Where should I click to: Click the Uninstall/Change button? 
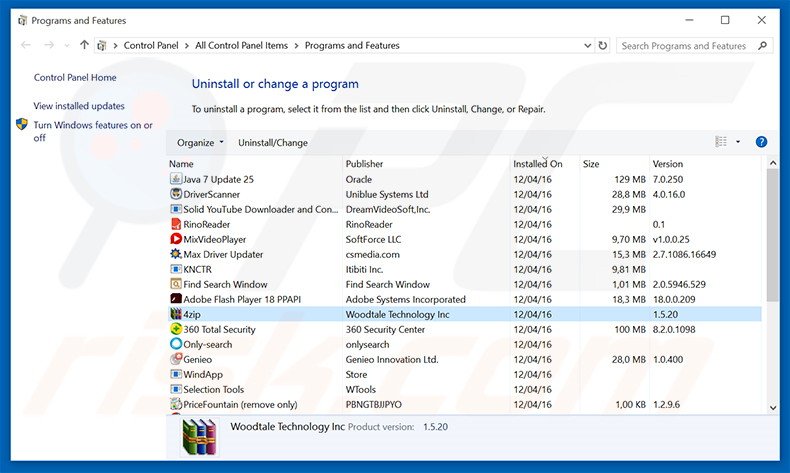point(273,143)
